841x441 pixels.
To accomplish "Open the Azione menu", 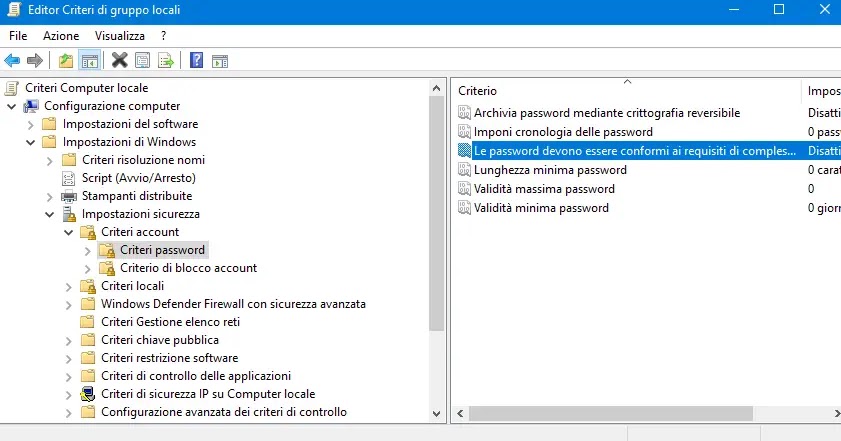I will 61,35.
